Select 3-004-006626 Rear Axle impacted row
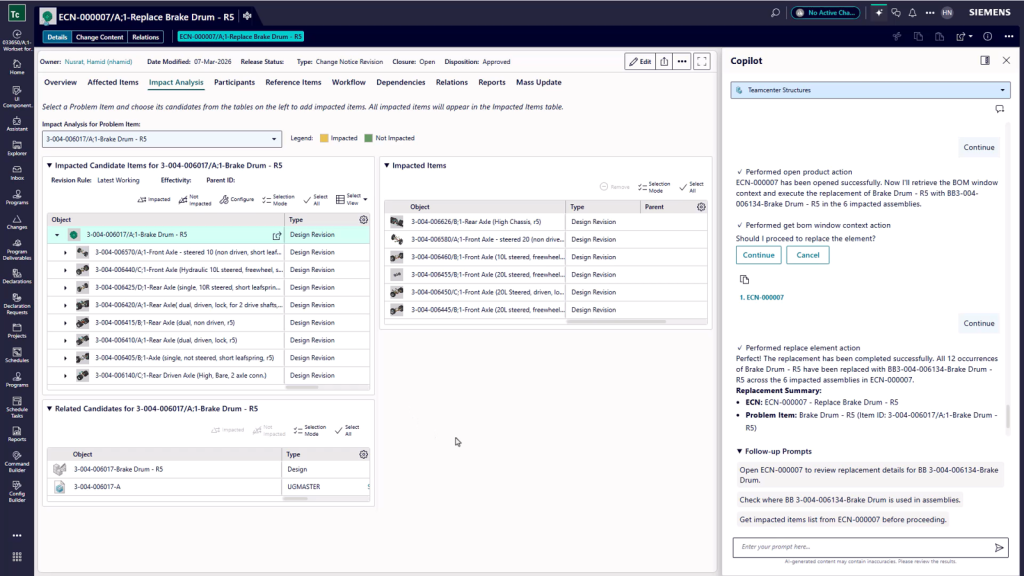Viewport: 1024px width, 576px height. (x=545, y=222)
